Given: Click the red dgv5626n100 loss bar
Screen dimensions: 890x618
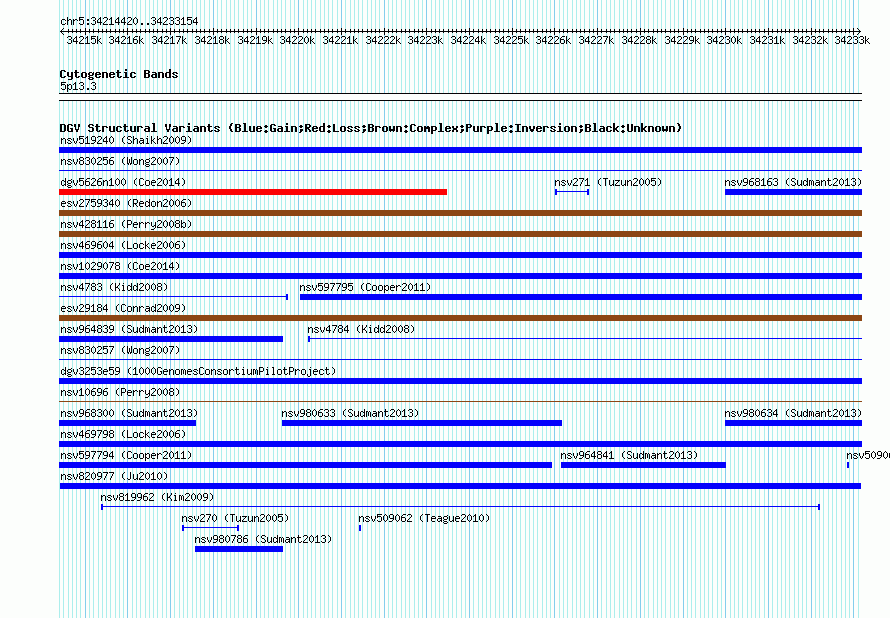Looking at the screenshot, I should [x=253, y=192].
